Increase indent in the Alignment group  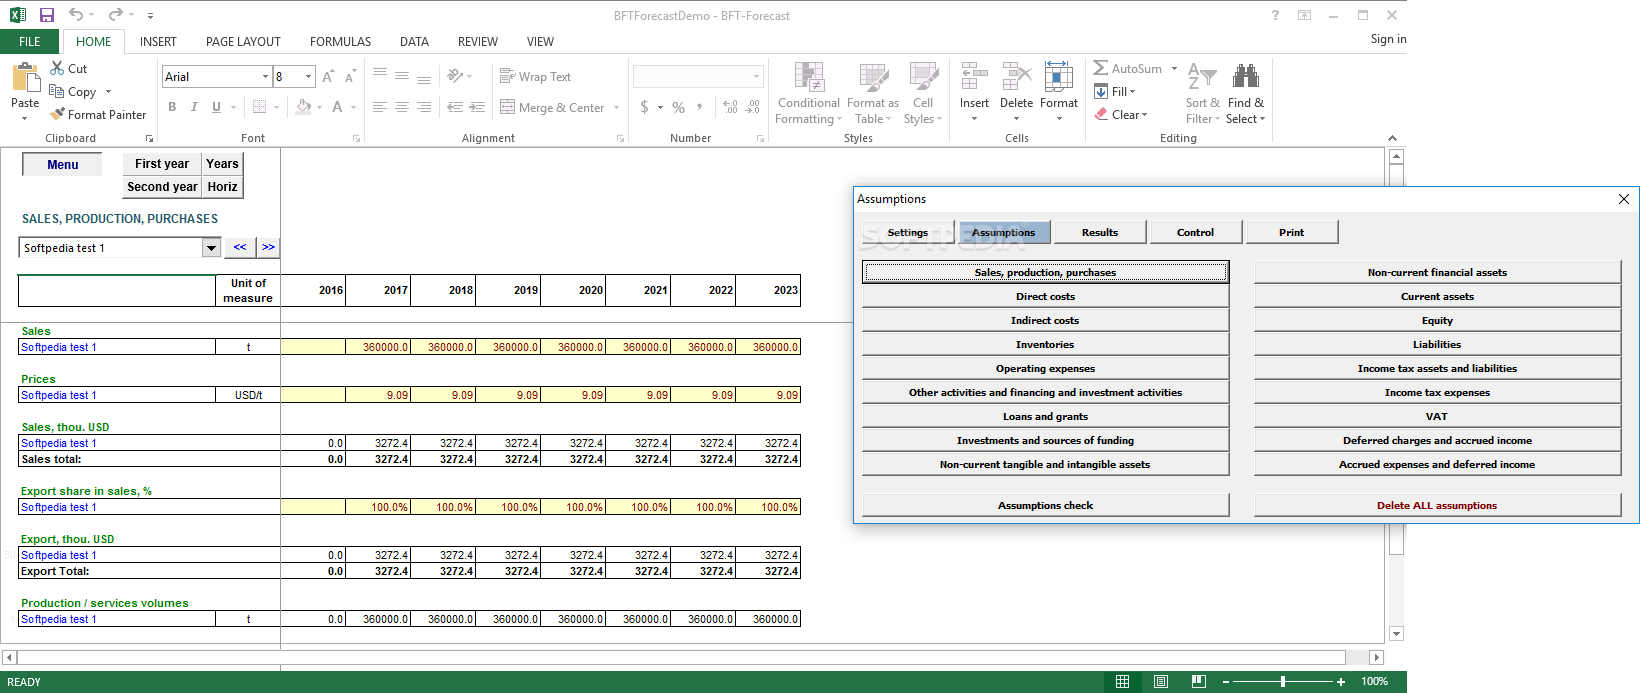pyautogui.click(x=477, y=107)
